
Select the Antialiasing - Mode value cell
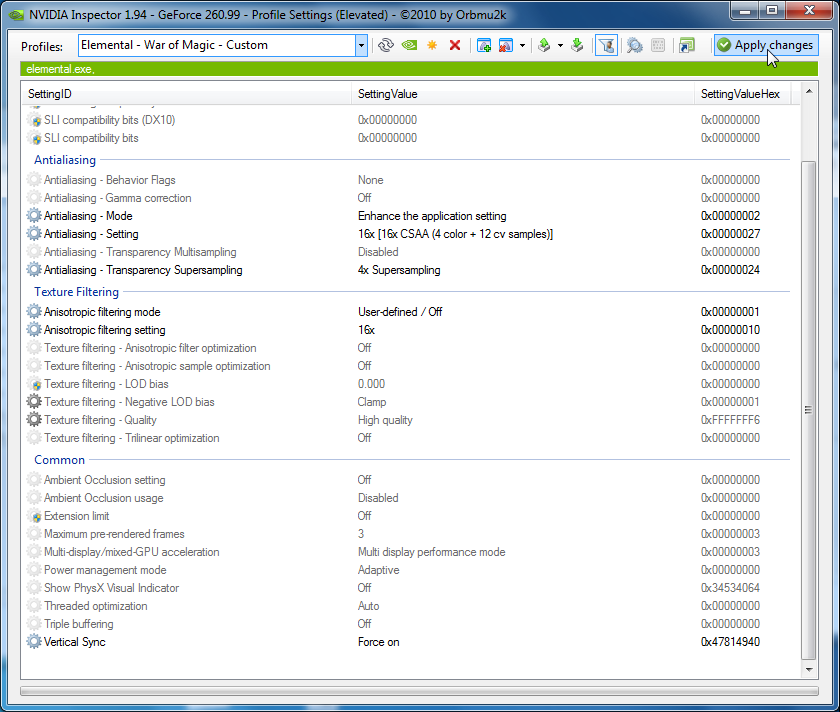tap(432, 216)
